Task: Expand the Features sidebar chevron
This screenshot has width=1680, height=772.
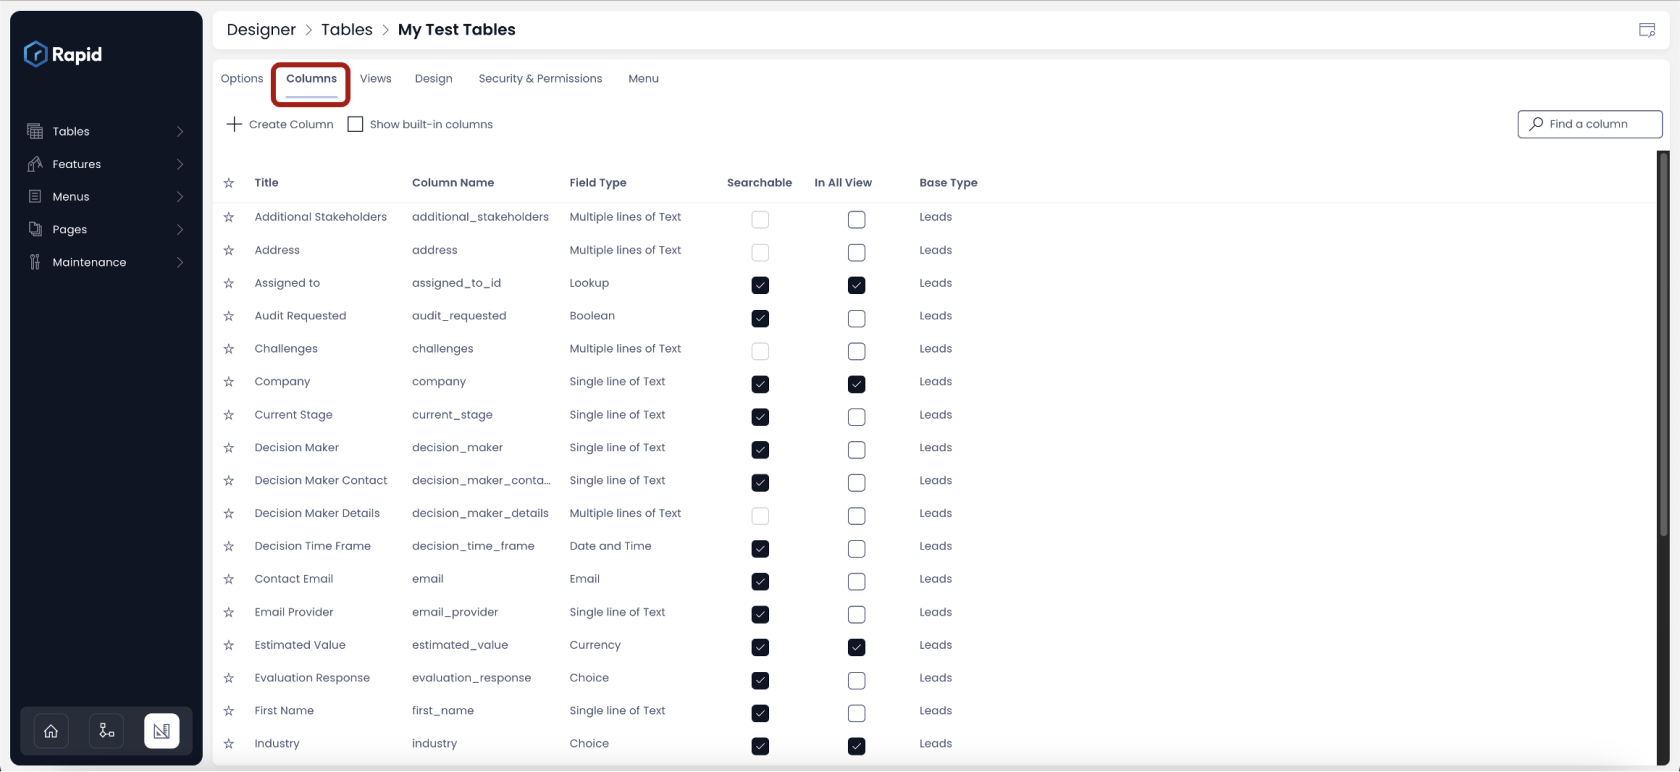Action: tap(180, 164)
